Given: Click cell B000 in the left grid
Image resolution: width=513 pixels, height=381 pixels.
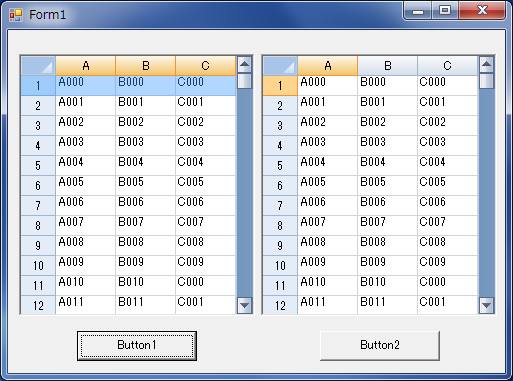Looking at the screenshot, I should coord(145,86).
